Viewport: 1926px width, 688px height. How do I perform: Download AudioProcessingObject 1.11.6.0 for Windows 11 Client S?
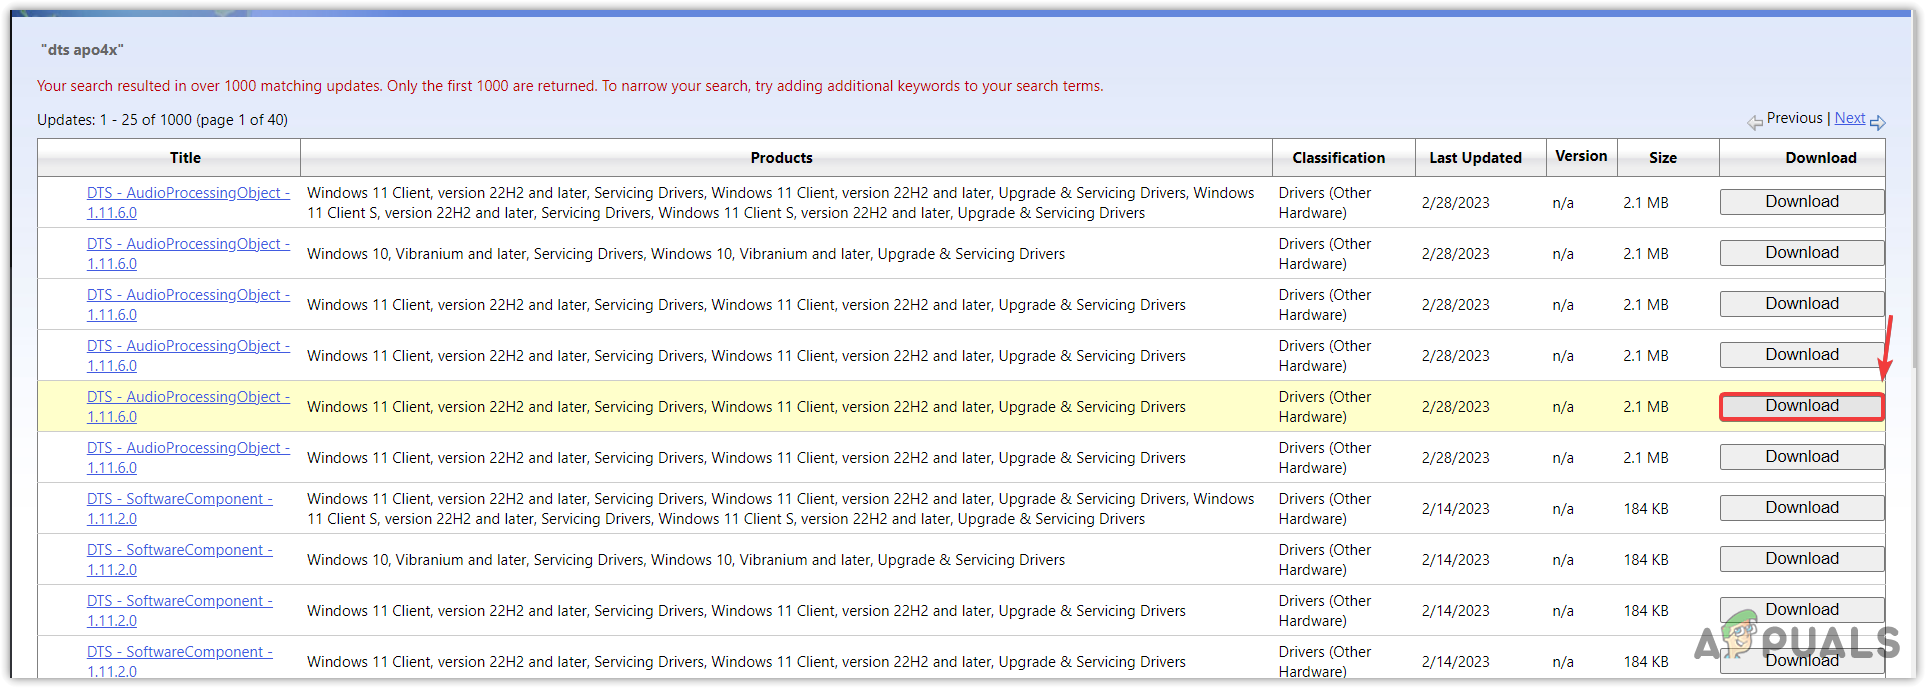coord(1802,202)
